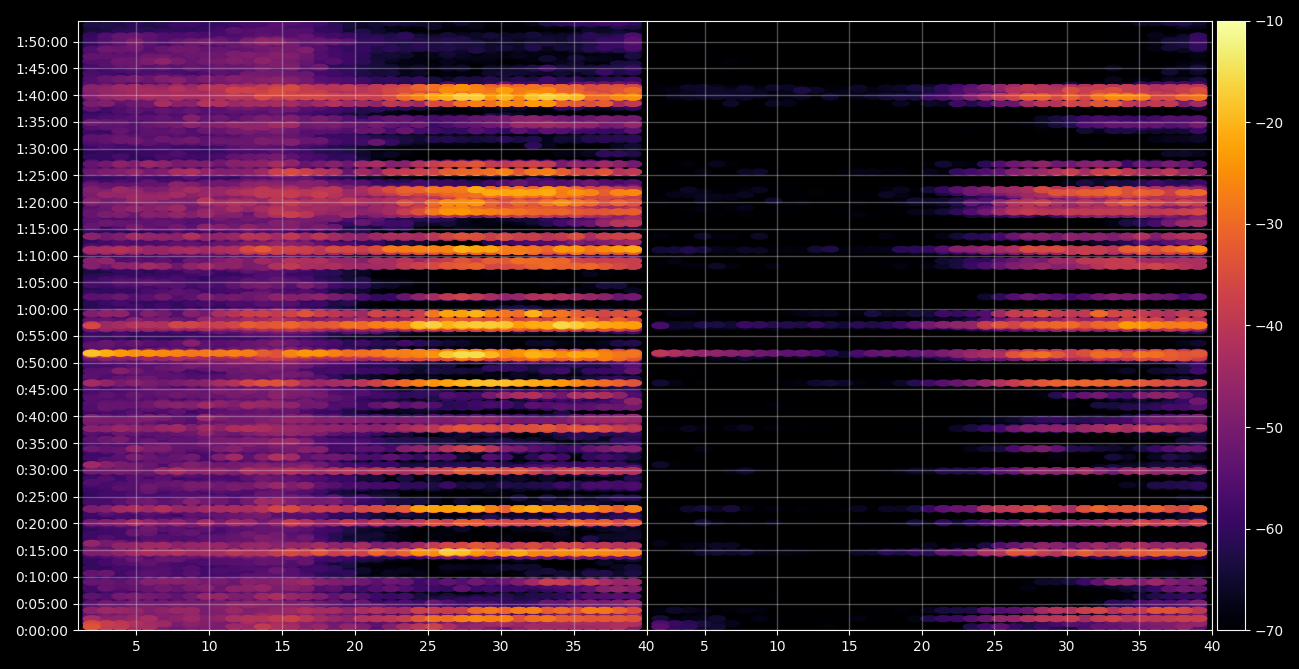Click the −70 colorbar tick label
This screenshot has height=669, width=1299.
point(1269,631)
